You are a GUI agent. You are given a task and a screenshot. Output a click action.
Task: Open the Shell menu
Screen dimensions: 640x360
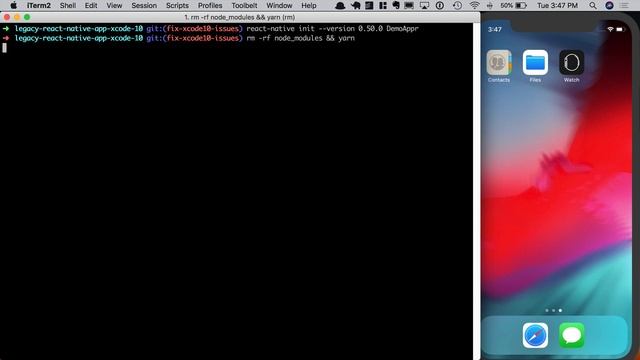[68, 5]
